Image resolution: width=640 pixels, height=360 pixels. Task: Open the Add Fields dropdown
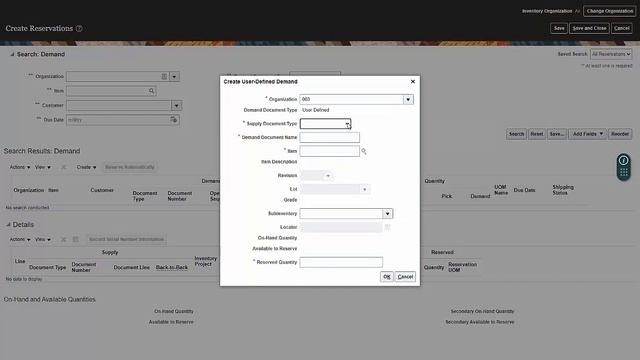point(588,134)
